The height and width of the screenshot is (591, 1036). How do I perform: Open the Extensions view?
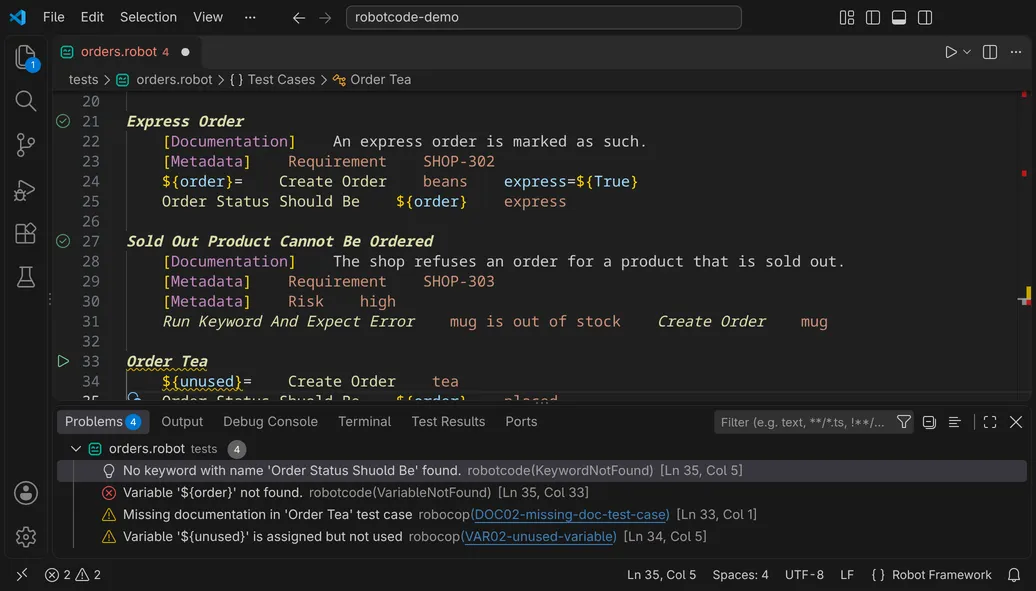[26, 233]
